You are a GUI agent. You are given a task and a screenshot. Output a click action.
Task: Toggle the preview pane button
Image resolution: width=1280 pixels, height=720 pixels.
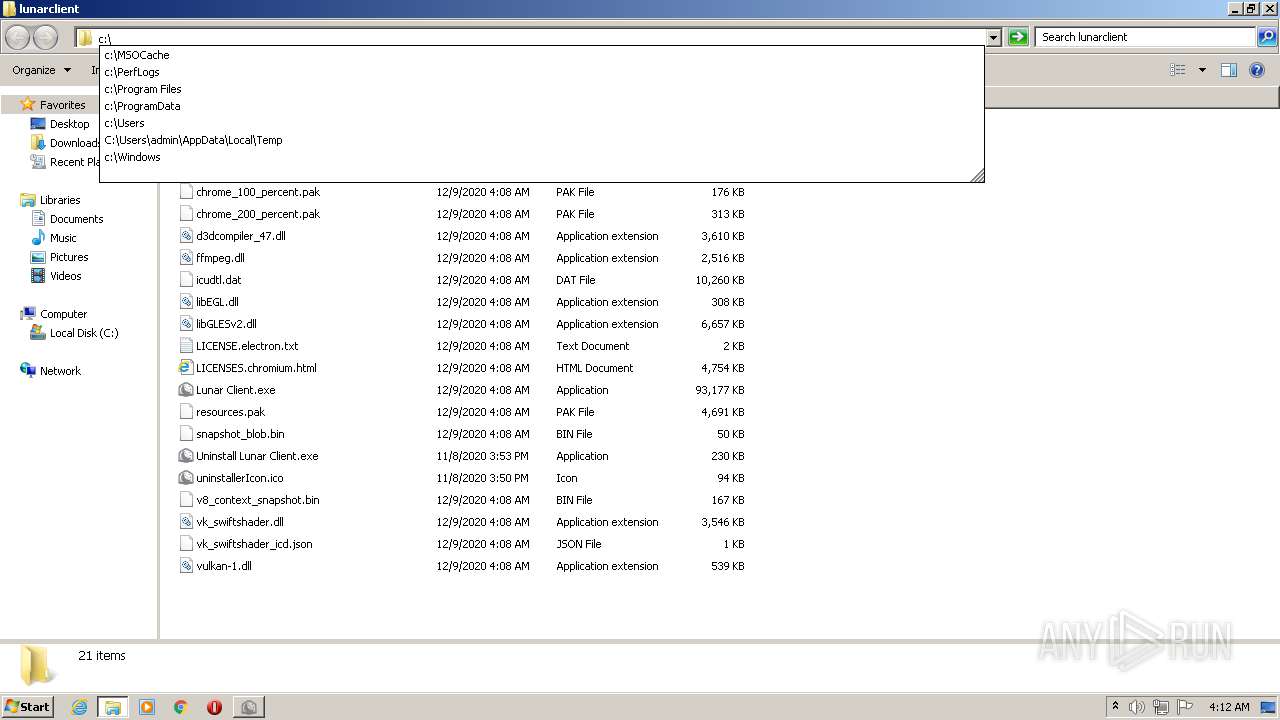point(1229,70)
